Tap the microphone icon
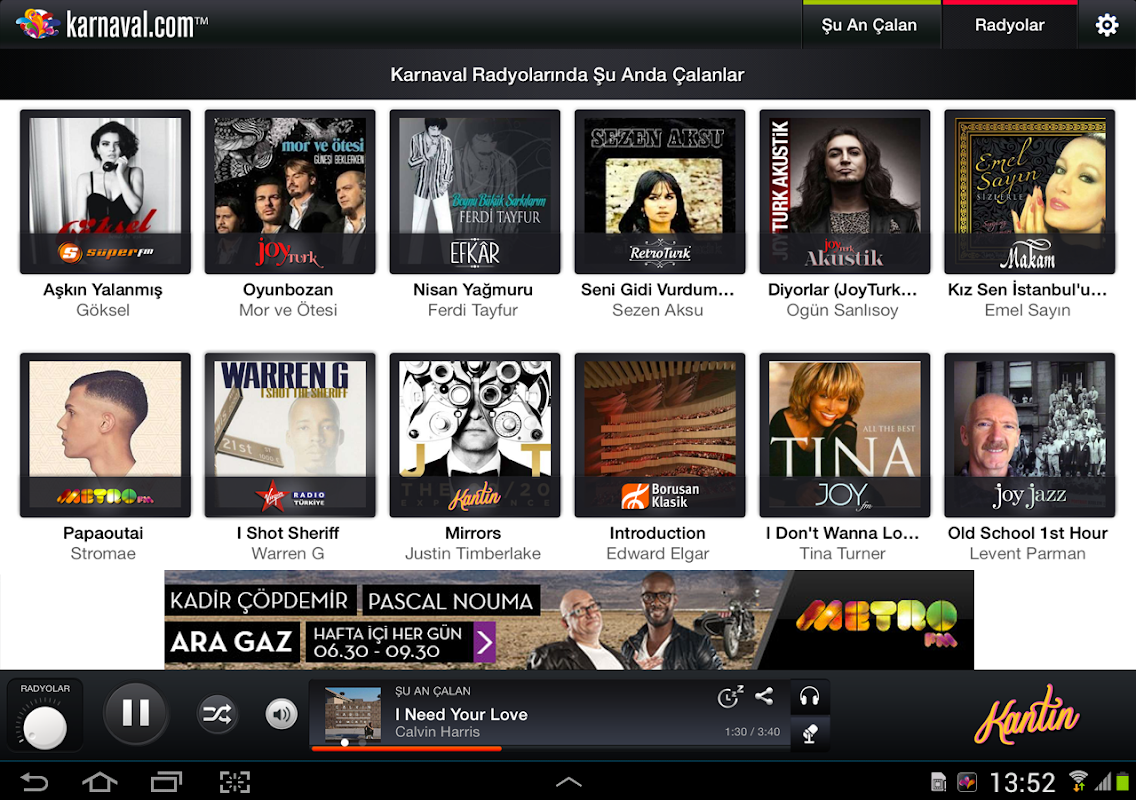Image resolution: width=1136 pixels, height=800 pixels. tap(809, 734)
